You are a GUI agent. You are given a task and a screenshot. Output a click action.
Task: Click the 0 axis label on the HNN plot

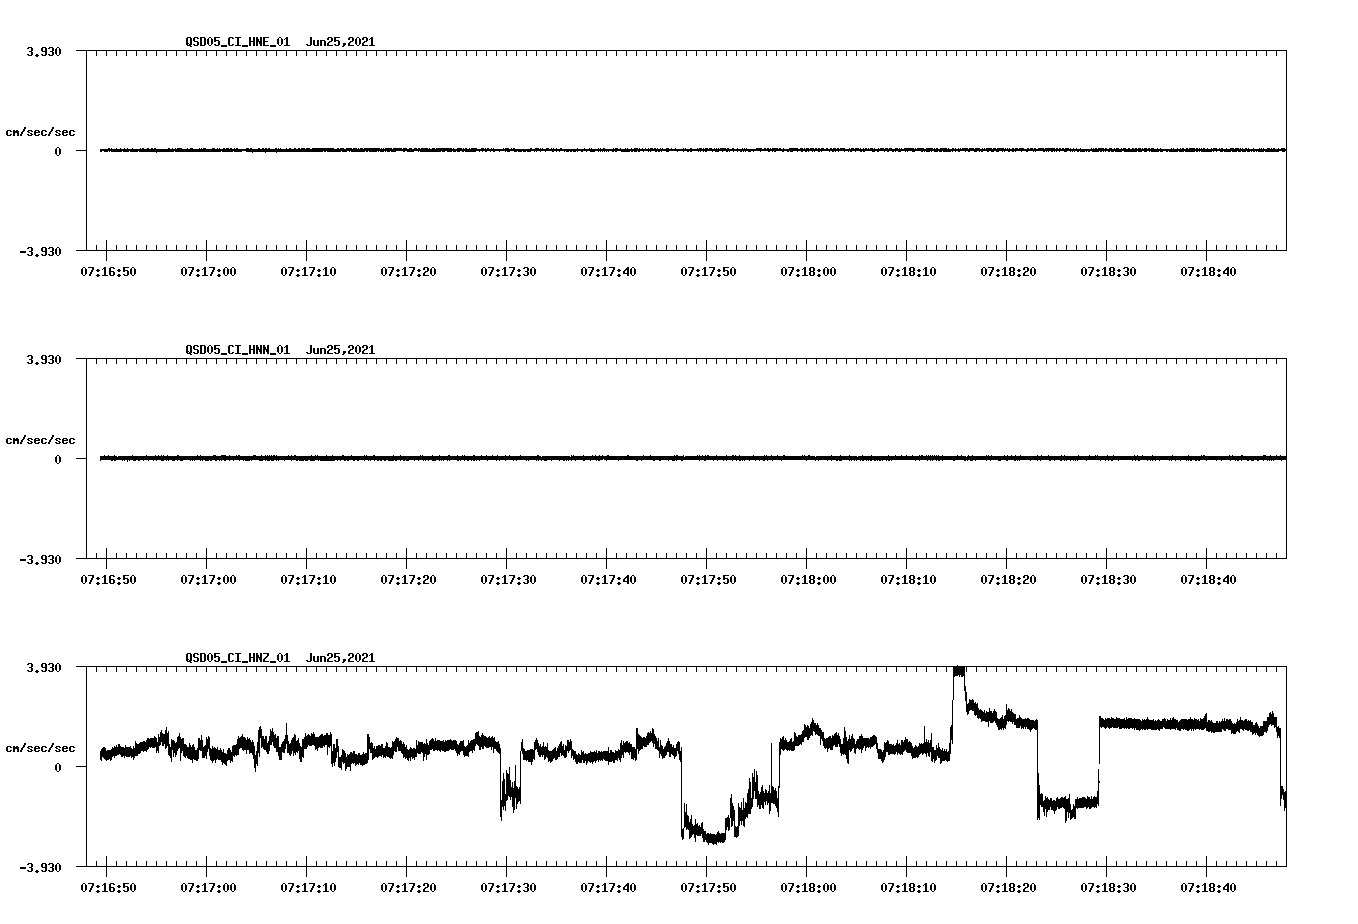click(58, 459)
